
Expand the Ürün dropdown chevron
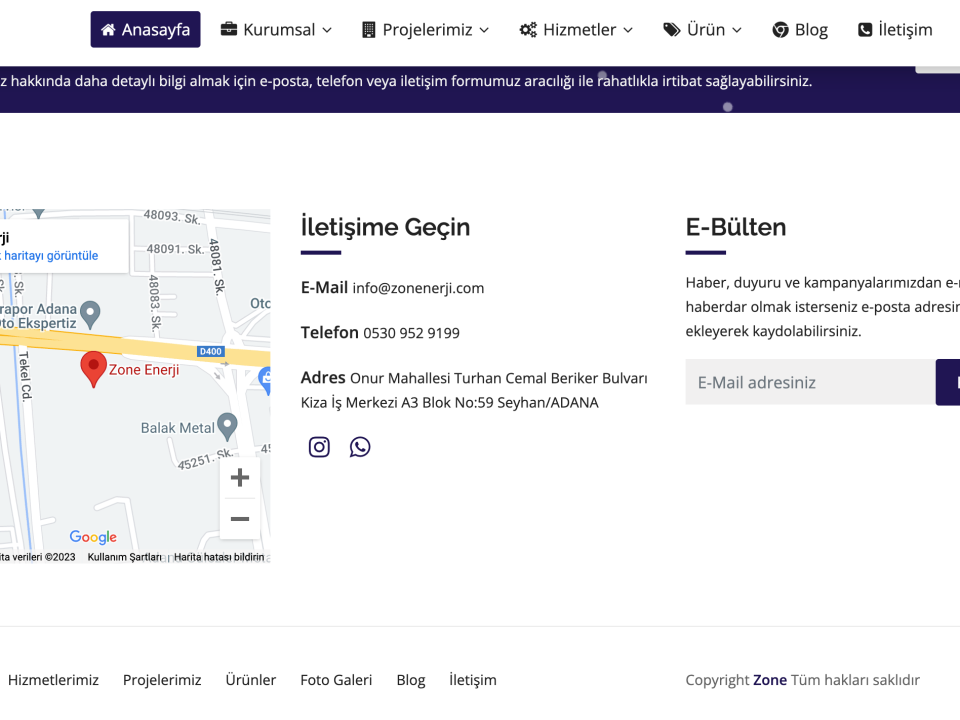coord(737,30)
